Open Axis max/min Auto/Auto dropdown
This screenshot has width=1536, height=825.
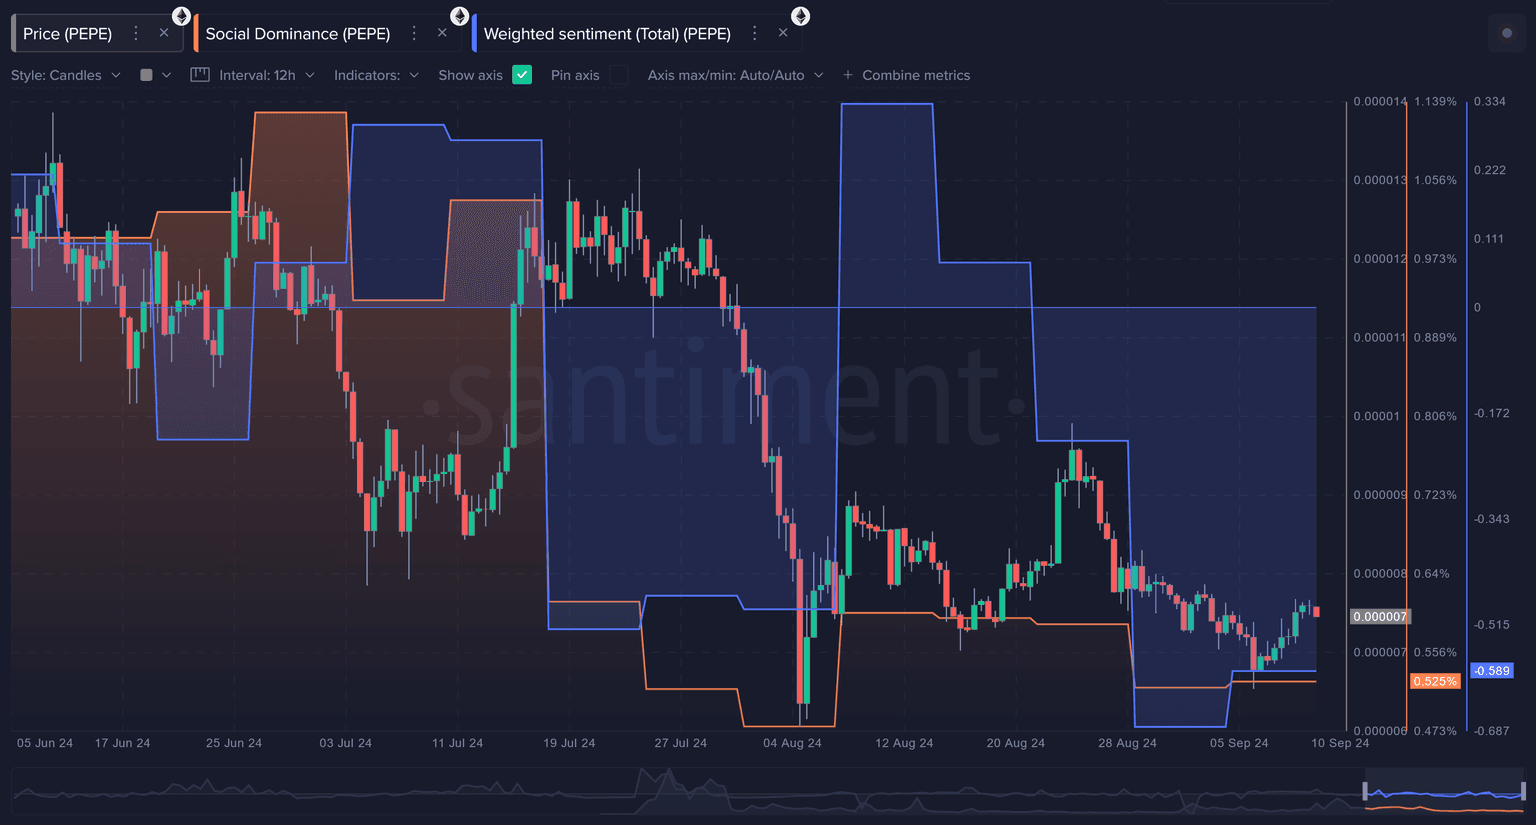(735, 75)
